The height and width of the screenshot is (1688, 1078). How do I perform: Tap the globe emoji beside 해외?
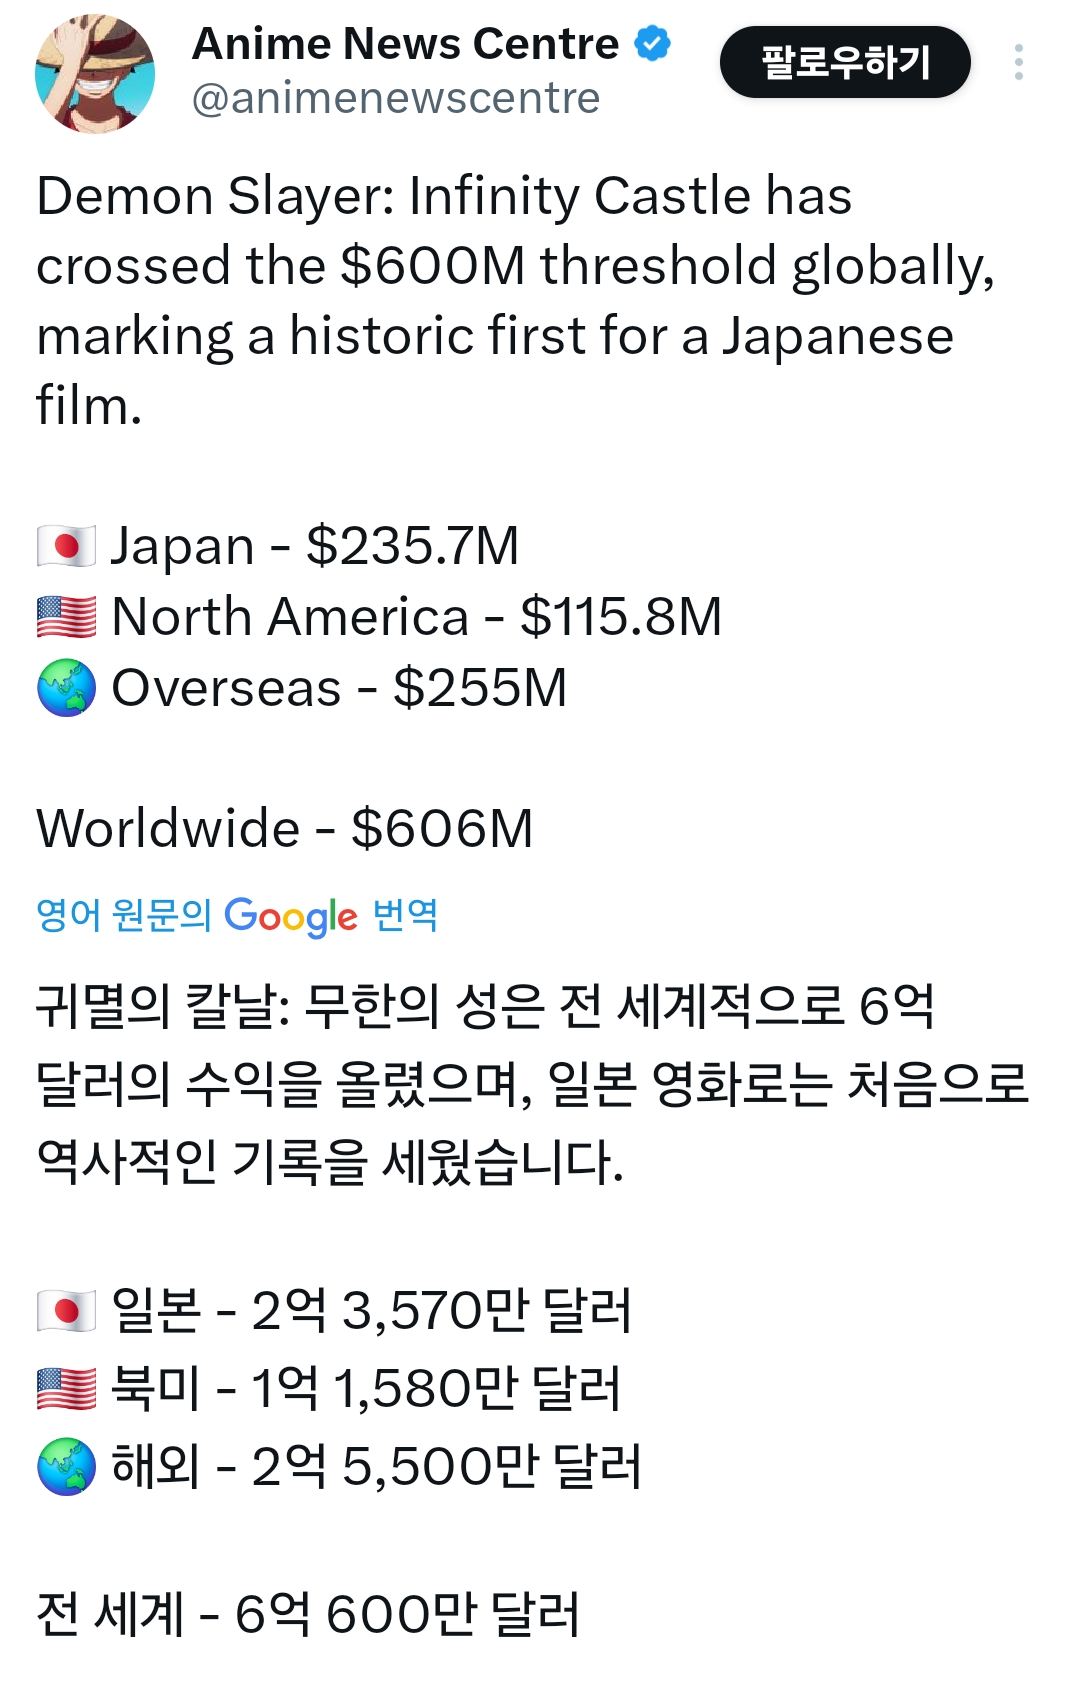coord(66,1466)
